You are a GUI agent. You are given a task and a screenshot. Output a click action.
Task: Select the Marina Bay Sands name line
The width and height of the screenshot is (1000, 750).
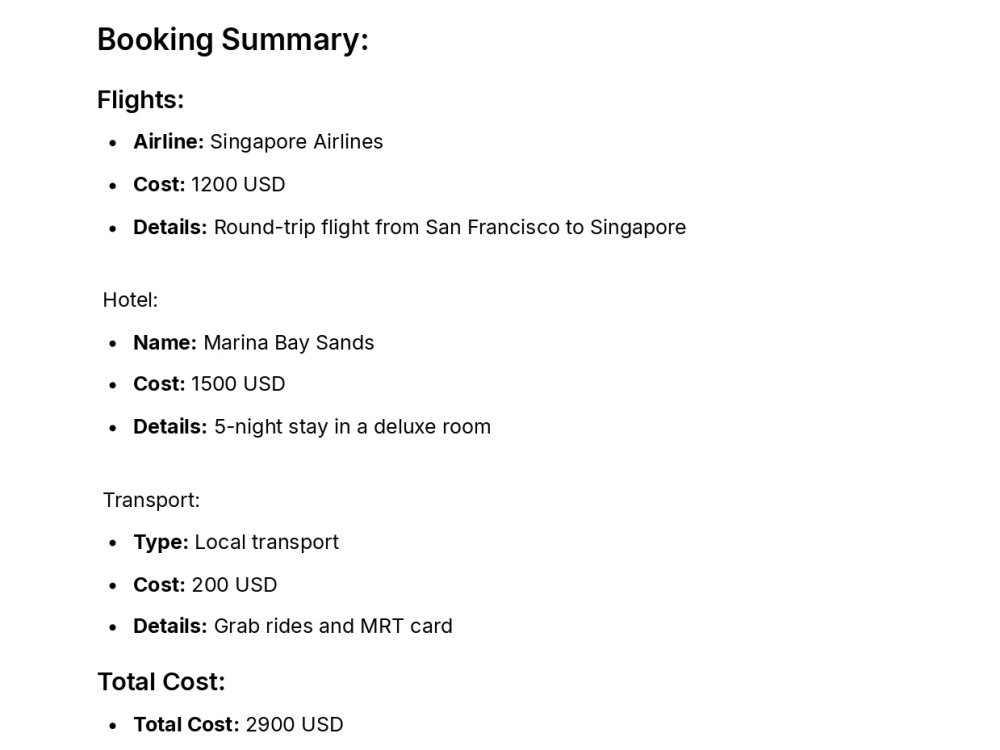click(x=253, y=342)
